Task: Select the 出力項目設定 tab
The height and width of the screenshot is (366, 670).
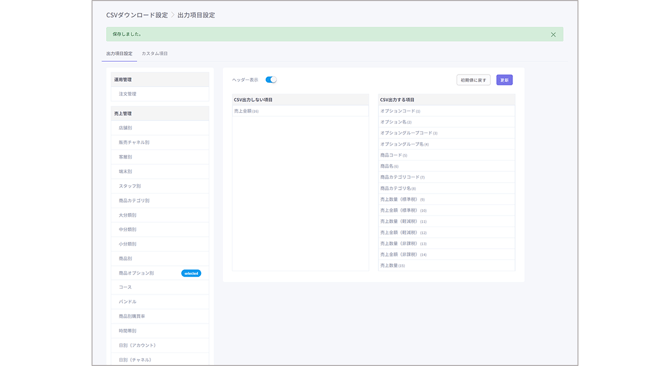Action: pos(119,54)
